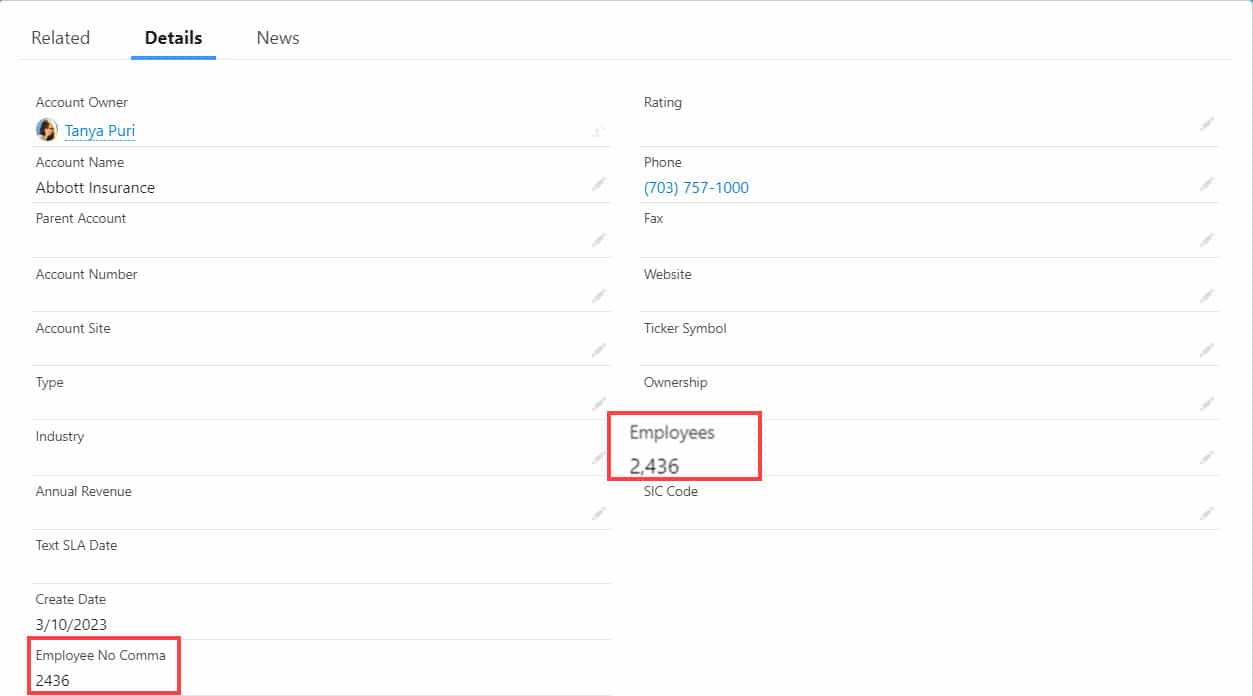Edit the SIC Code field

tap(1207, 513)
